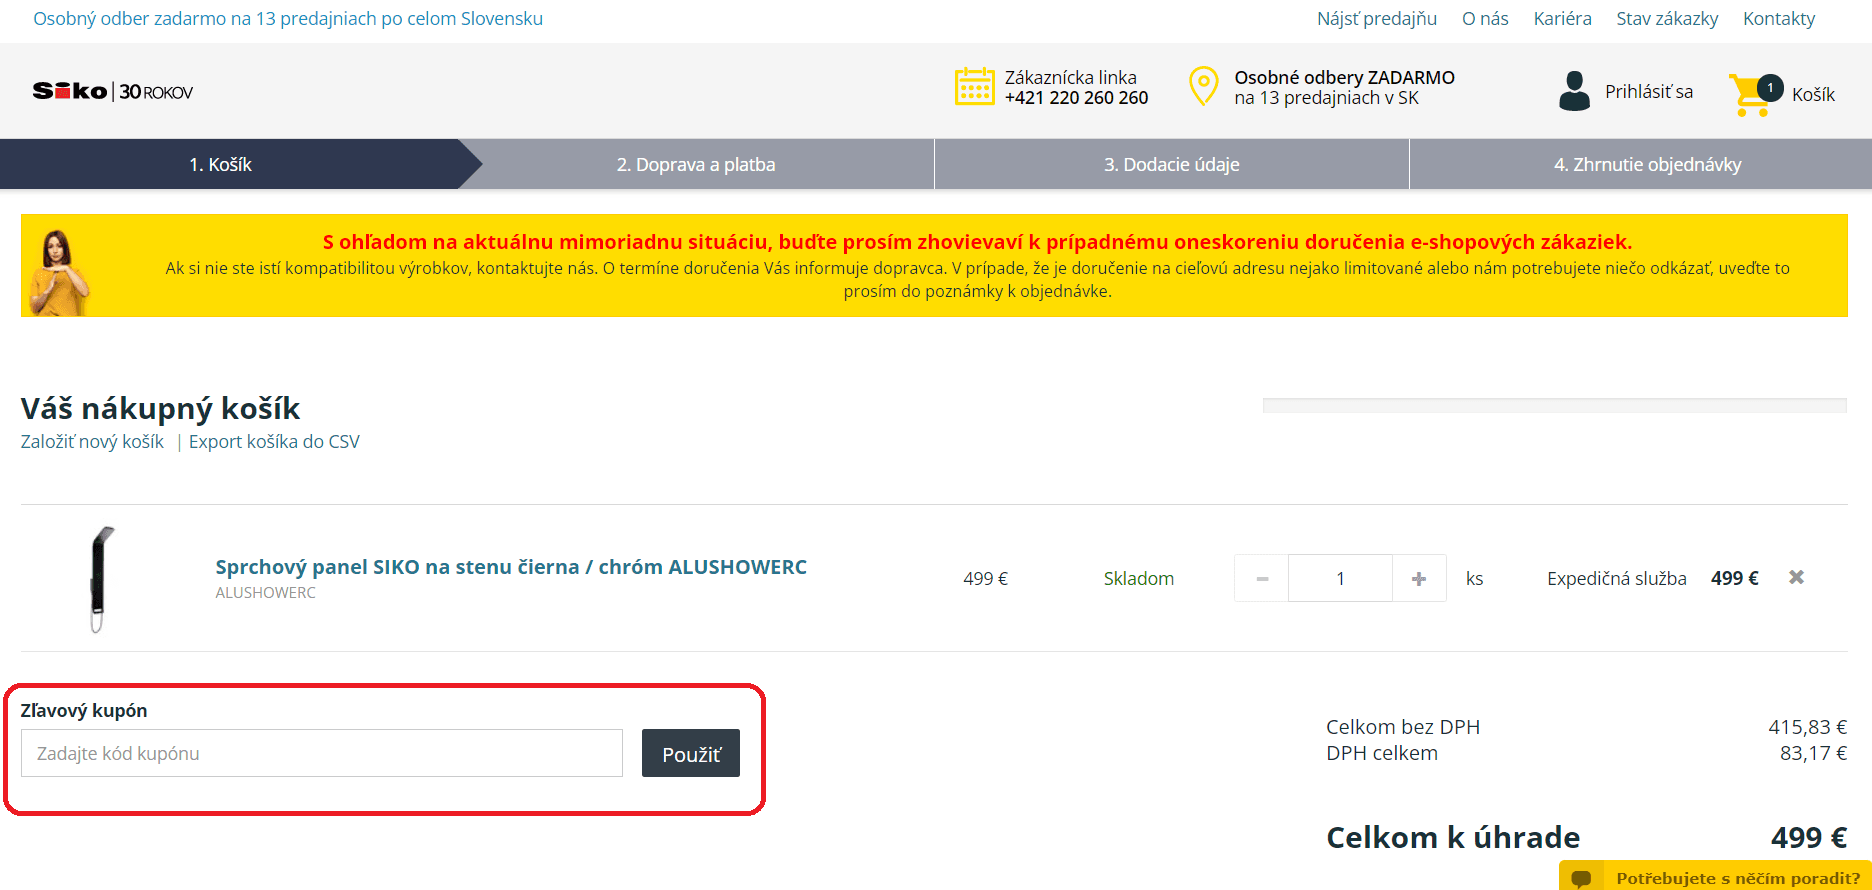Click the chat bubble icon

1581,878
